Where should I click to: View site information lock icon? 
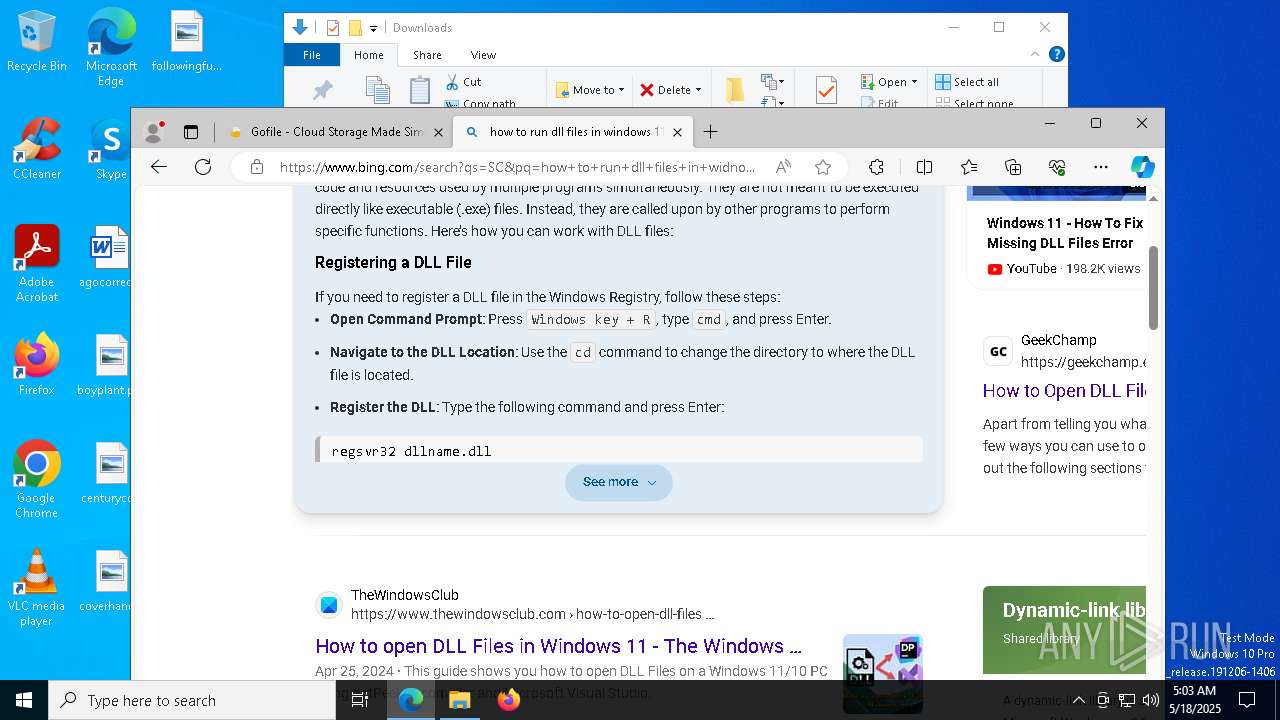point(257,167)
